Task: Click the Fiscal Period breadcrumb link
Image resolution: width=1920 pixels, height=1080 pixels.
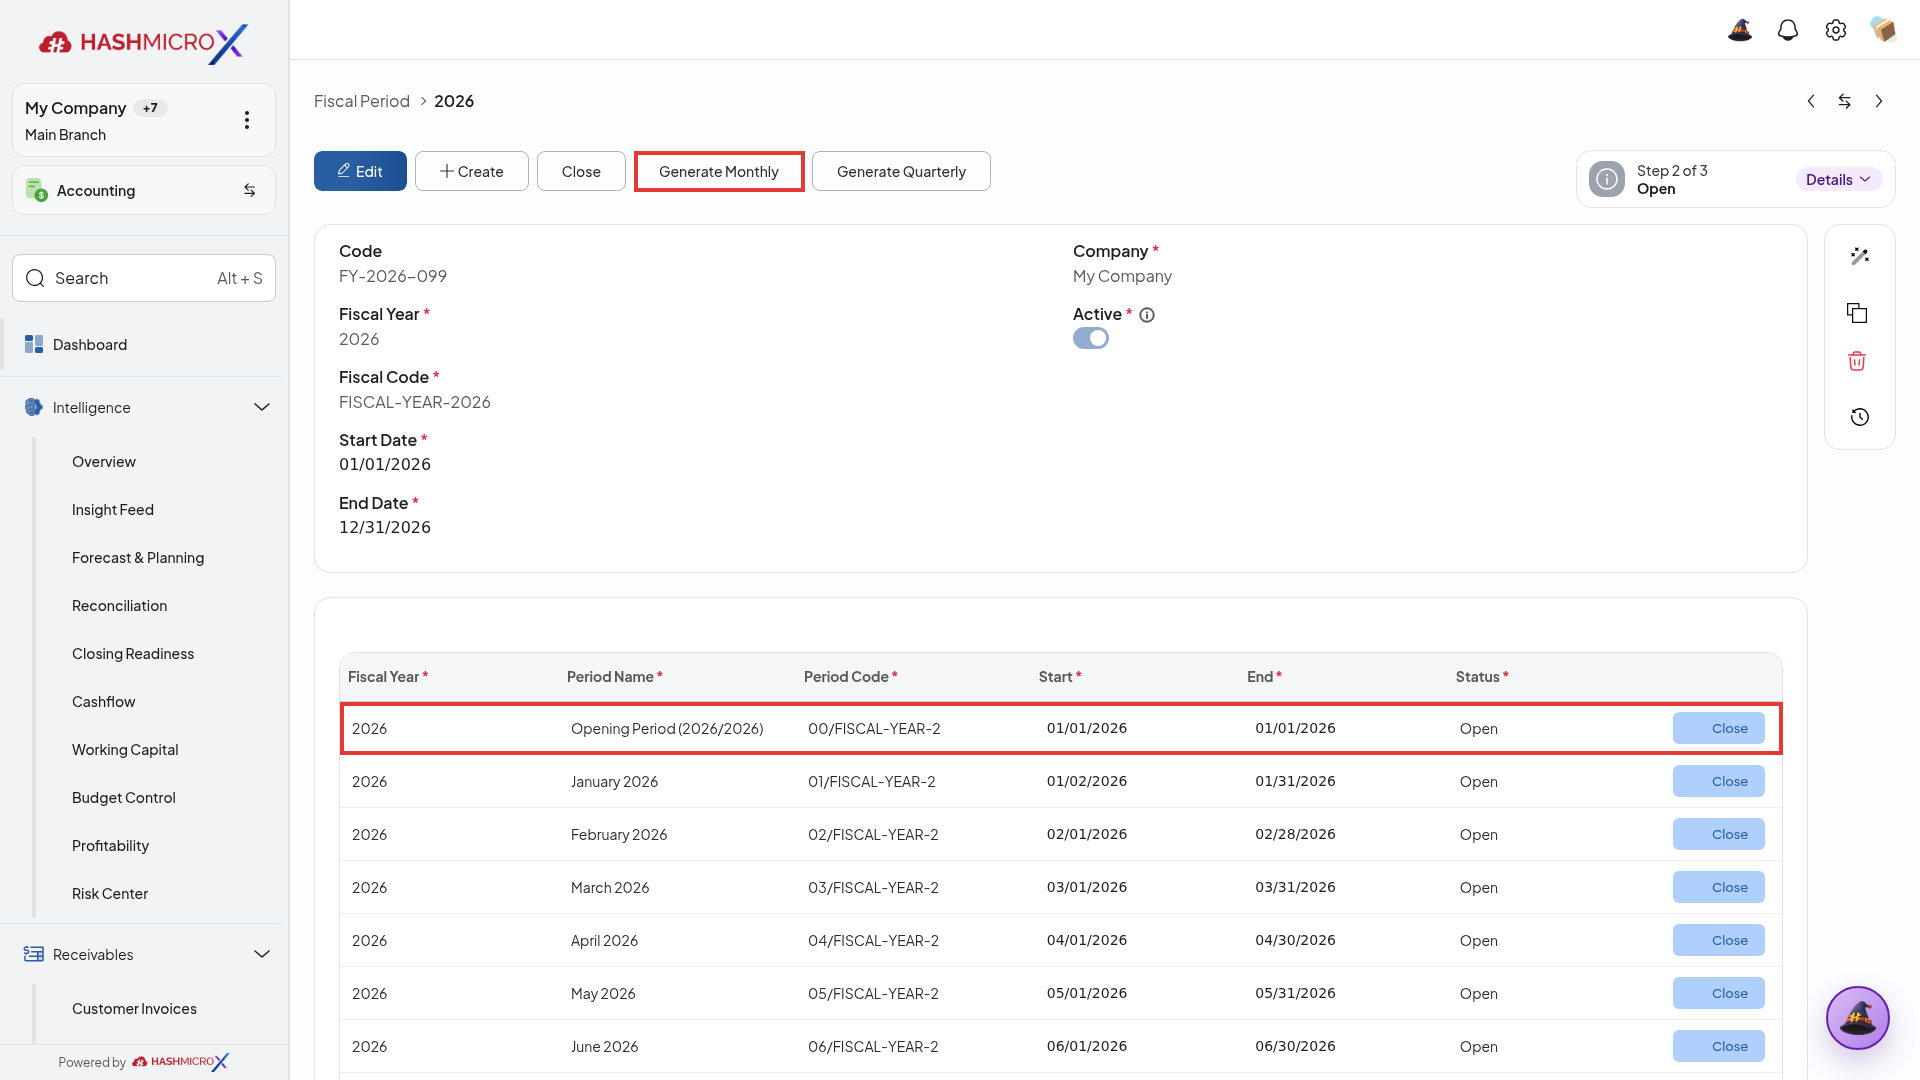Action: tap(362, 101)
